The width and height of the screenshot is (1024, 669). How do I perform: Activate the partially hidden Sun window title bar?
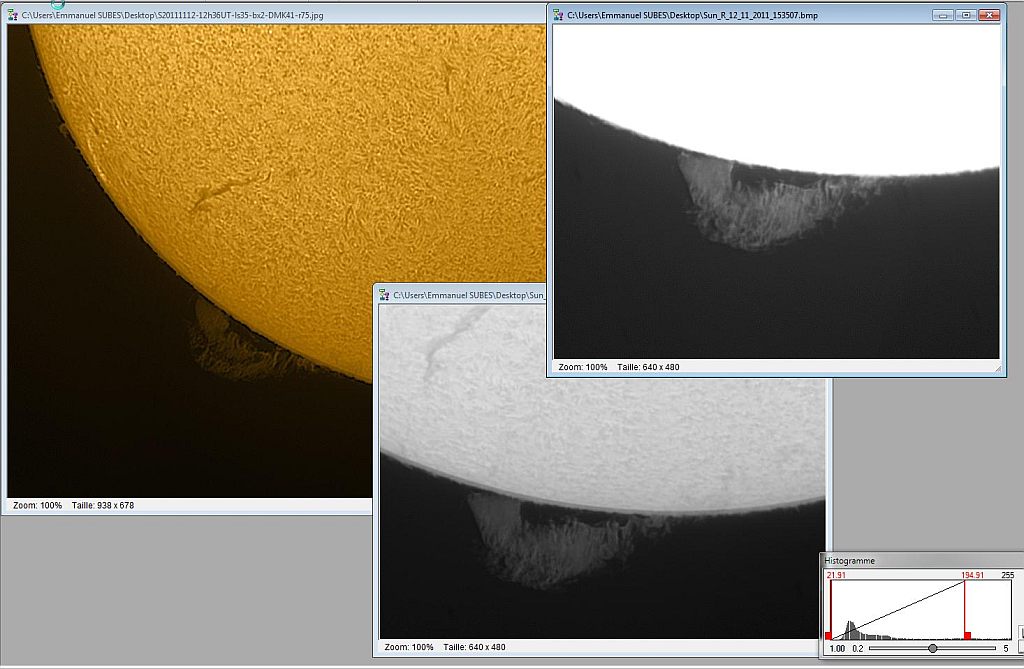pyautogui.click(x=460, y=295)
